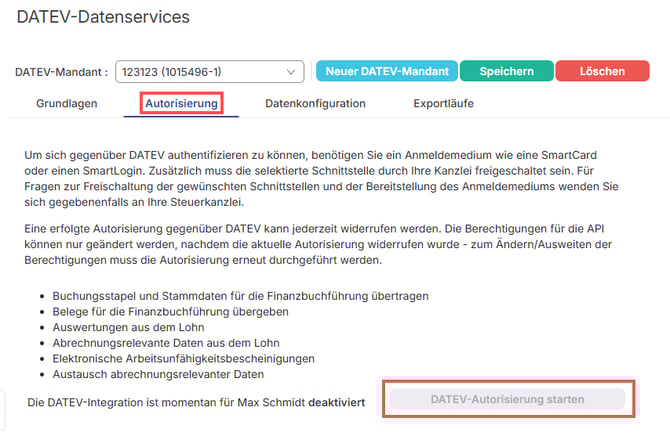
Task: Open the Datenkonfiguration tab
Action: 315,103
